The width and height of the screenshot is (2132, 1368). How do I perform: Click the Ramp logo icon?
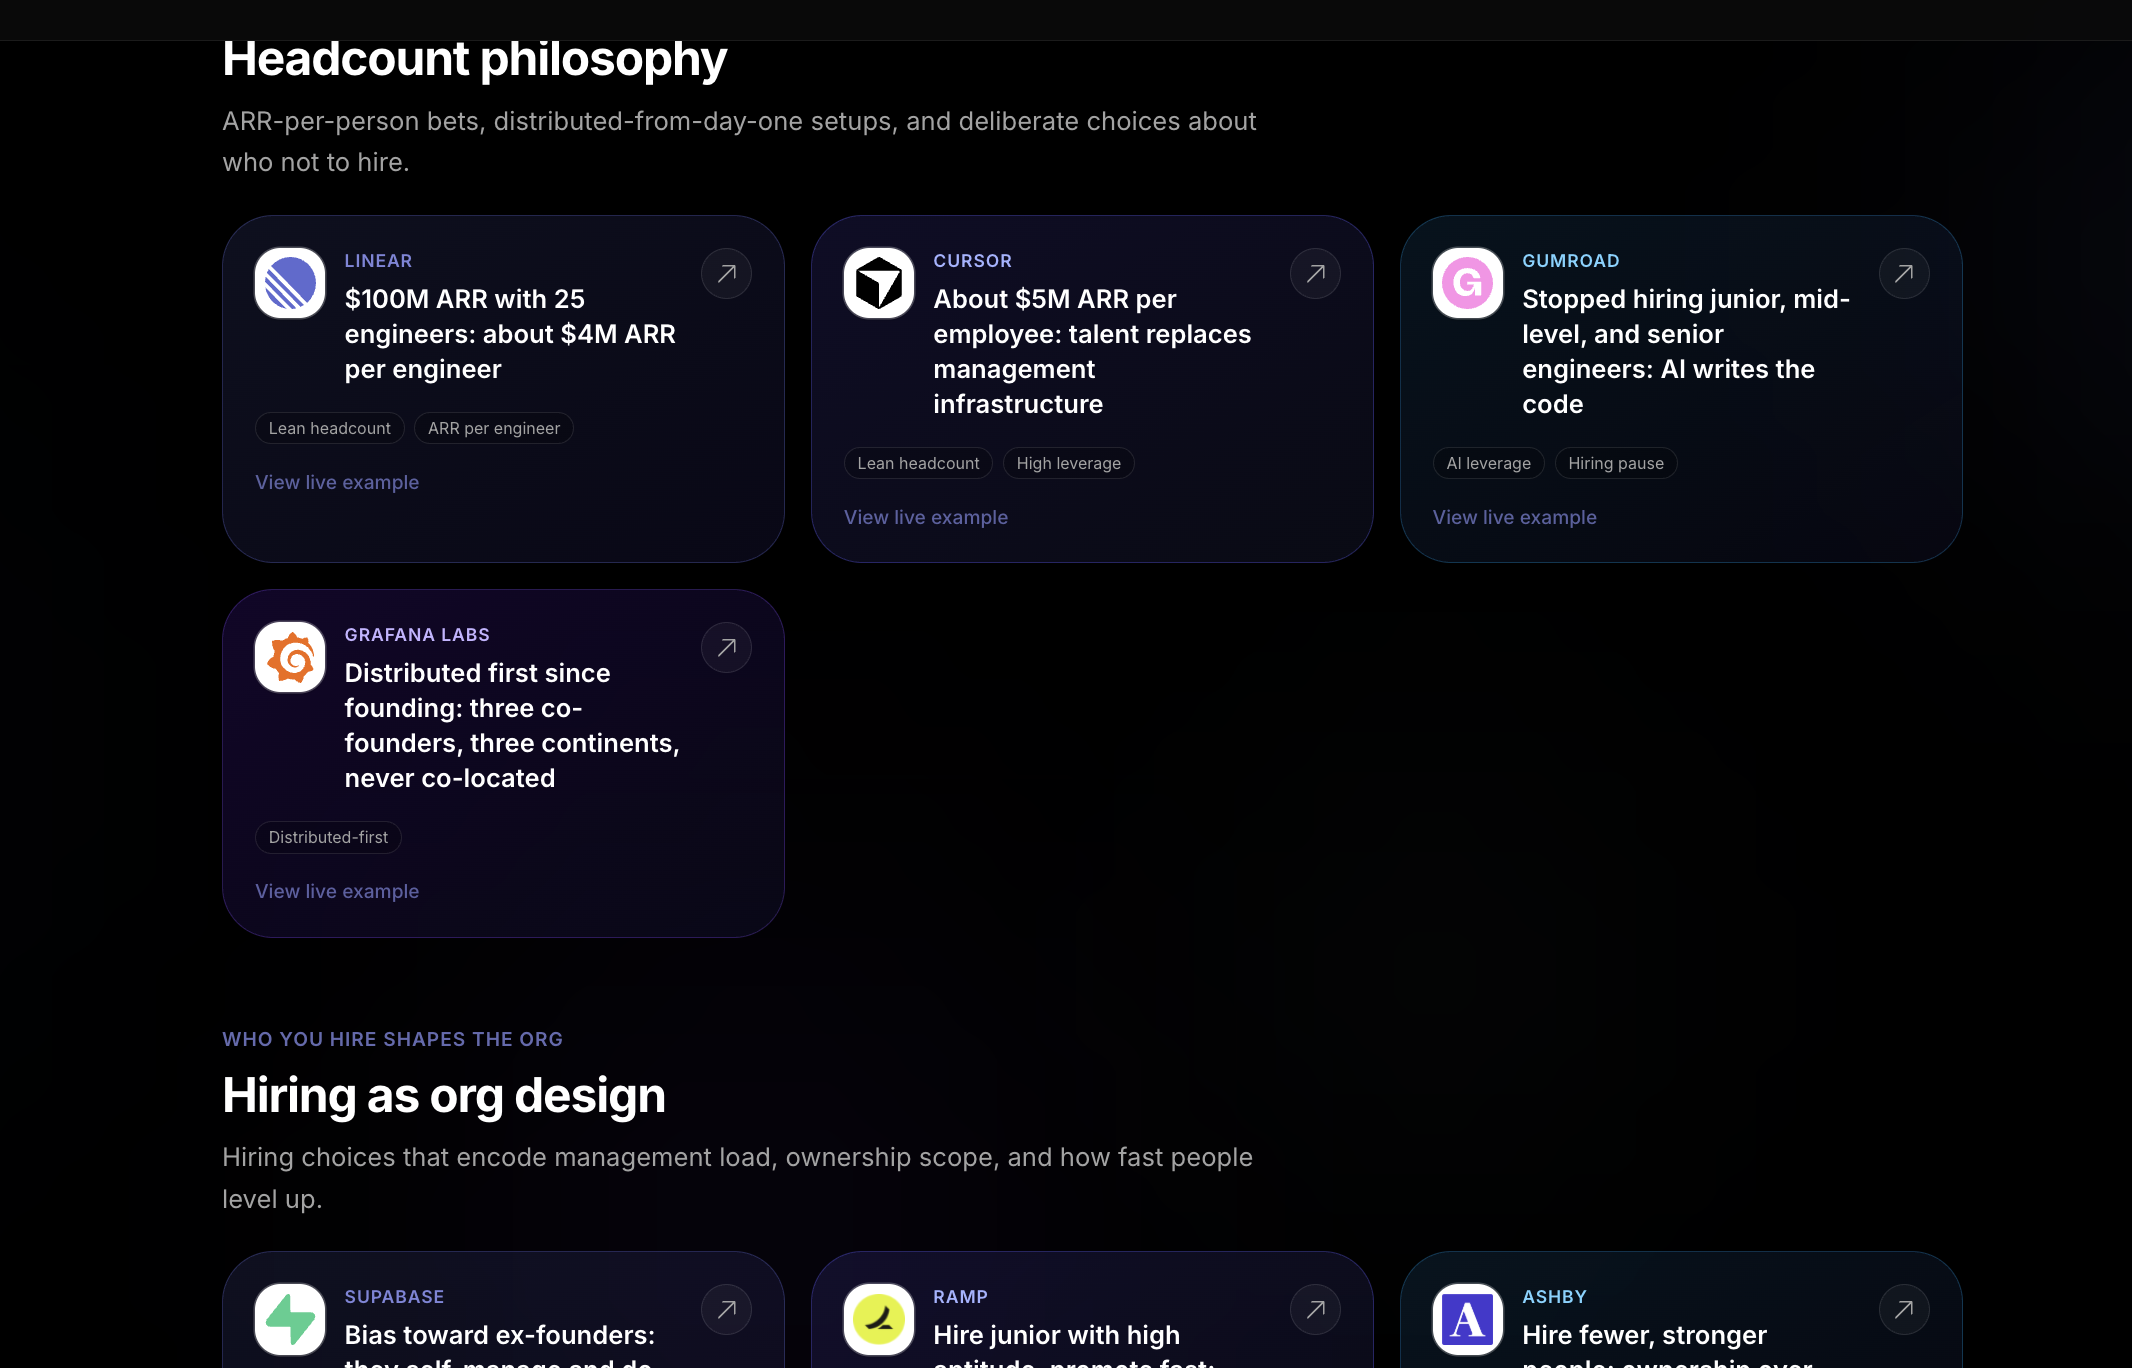879,1319
